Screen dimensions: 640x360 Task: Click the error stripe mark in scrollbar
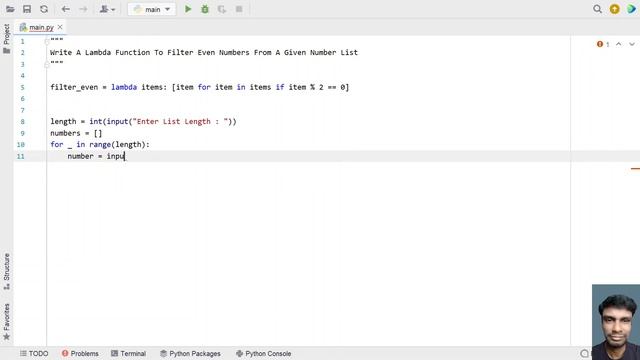pyautogui.click(x=635, y=169)
